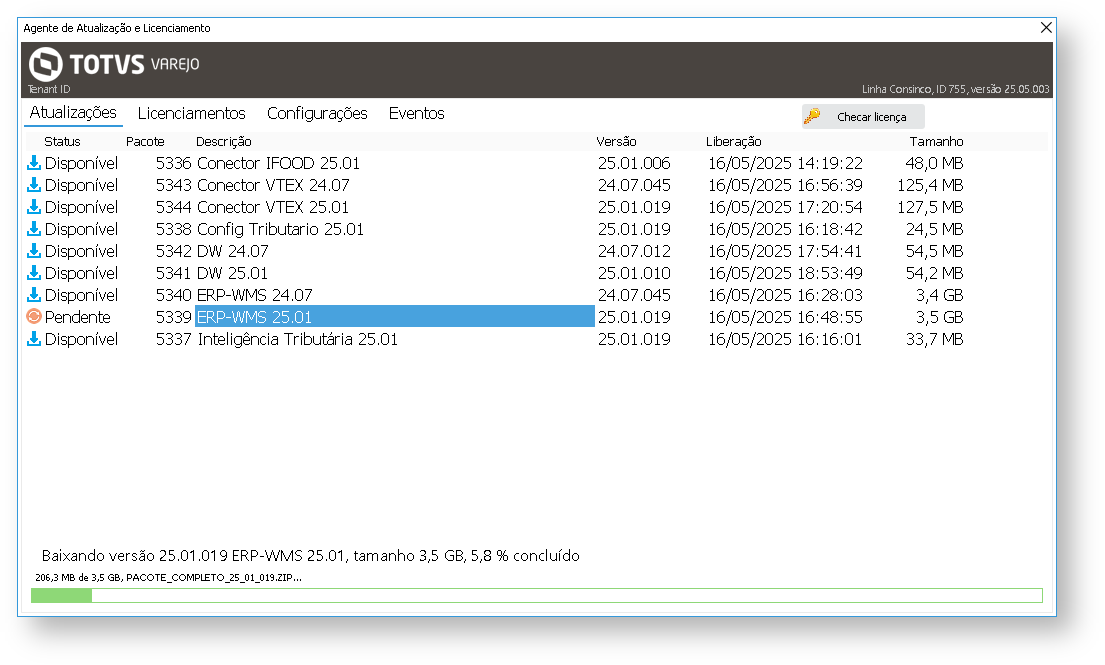Sort by the Pacote column header
The image size is (1105, 665).
pos(145,142)
